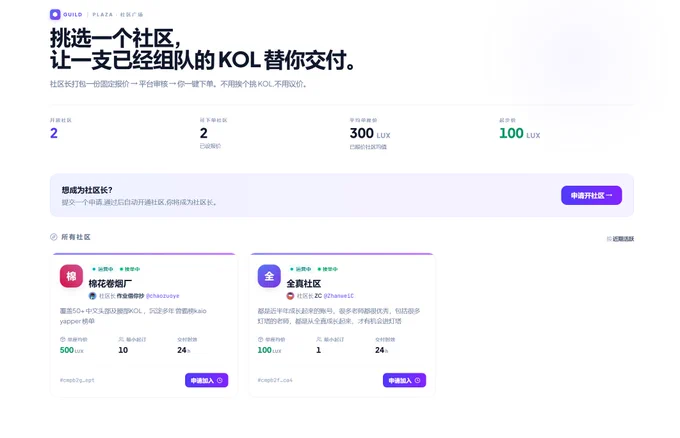
Task: Click the people icon above the 1 value
Action: coord(319,340)
